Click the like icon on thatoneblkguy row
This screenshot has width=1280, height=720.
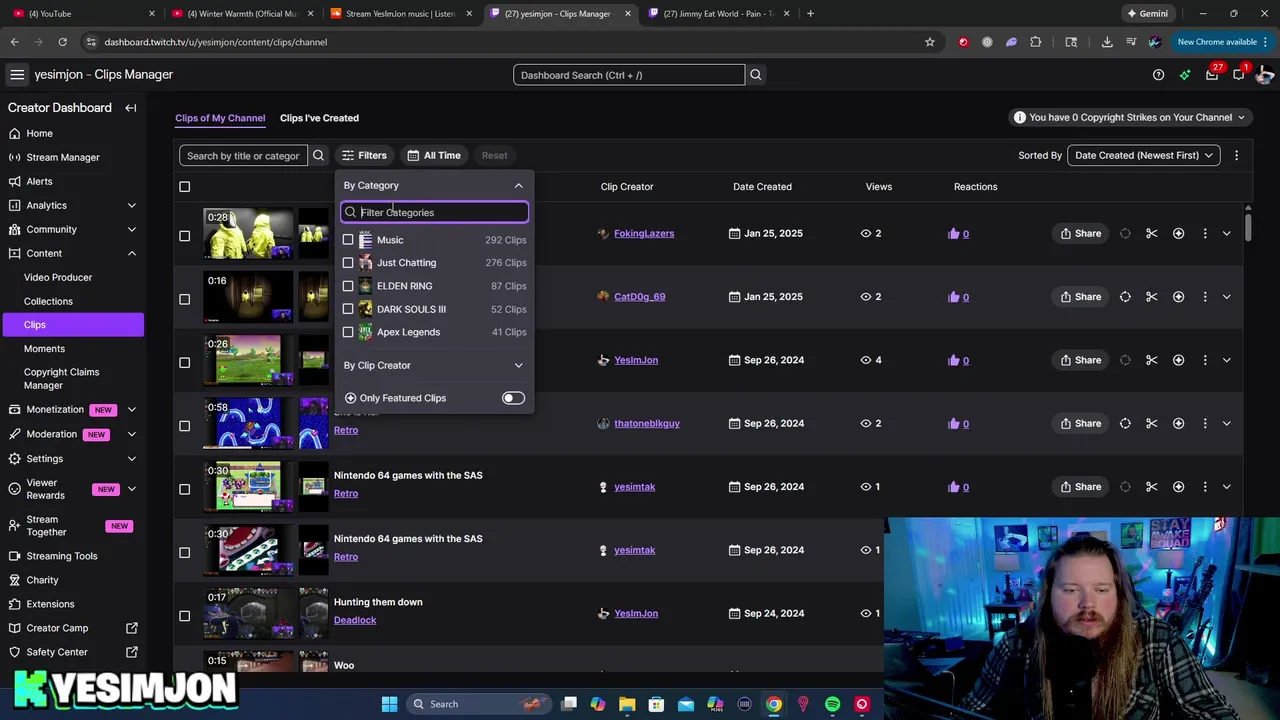953,424
